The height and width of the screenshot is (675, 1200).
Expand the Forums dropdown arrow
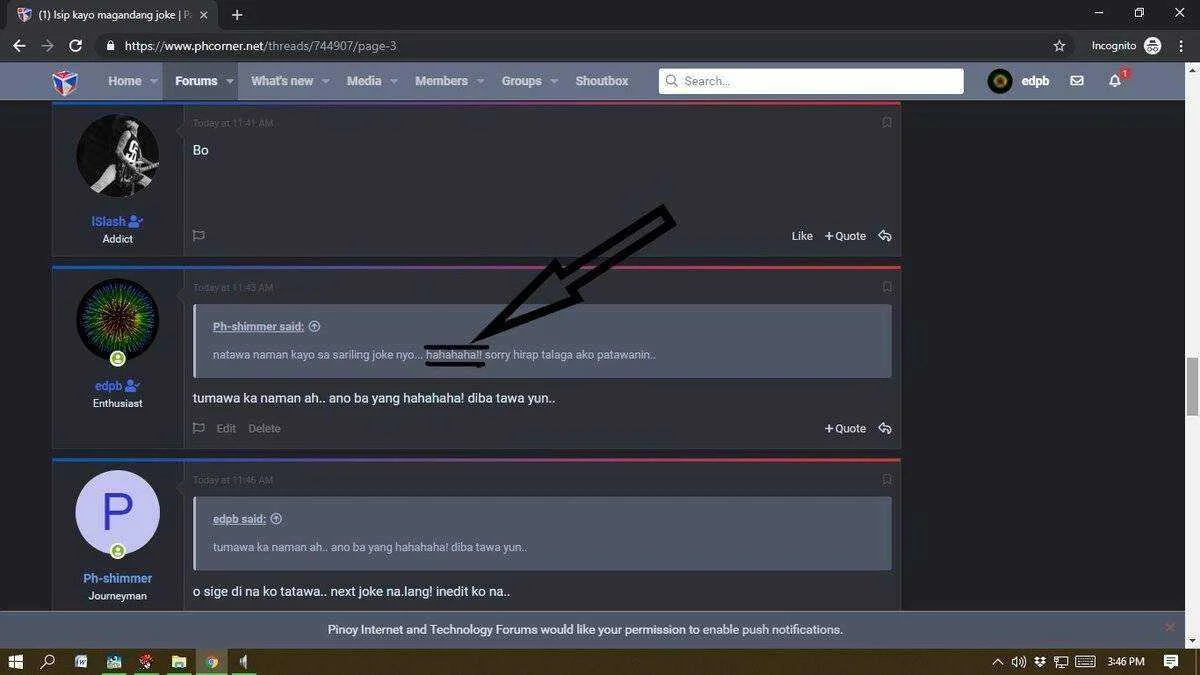pos(230,81)
